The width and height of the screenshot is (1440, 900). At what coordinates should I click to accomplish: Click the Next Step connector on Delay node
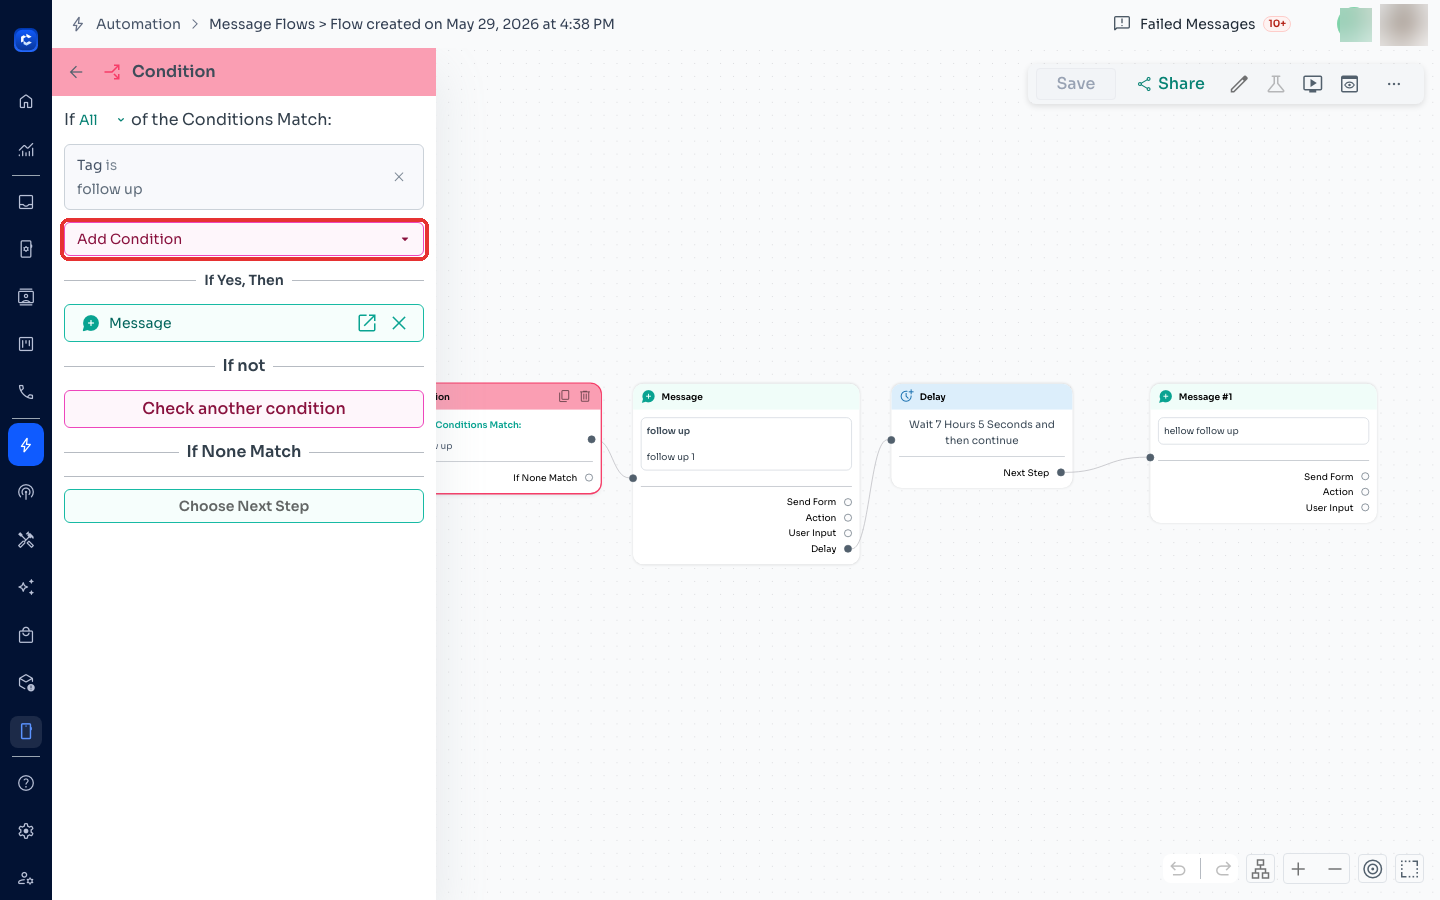[x=1061, y=473]
